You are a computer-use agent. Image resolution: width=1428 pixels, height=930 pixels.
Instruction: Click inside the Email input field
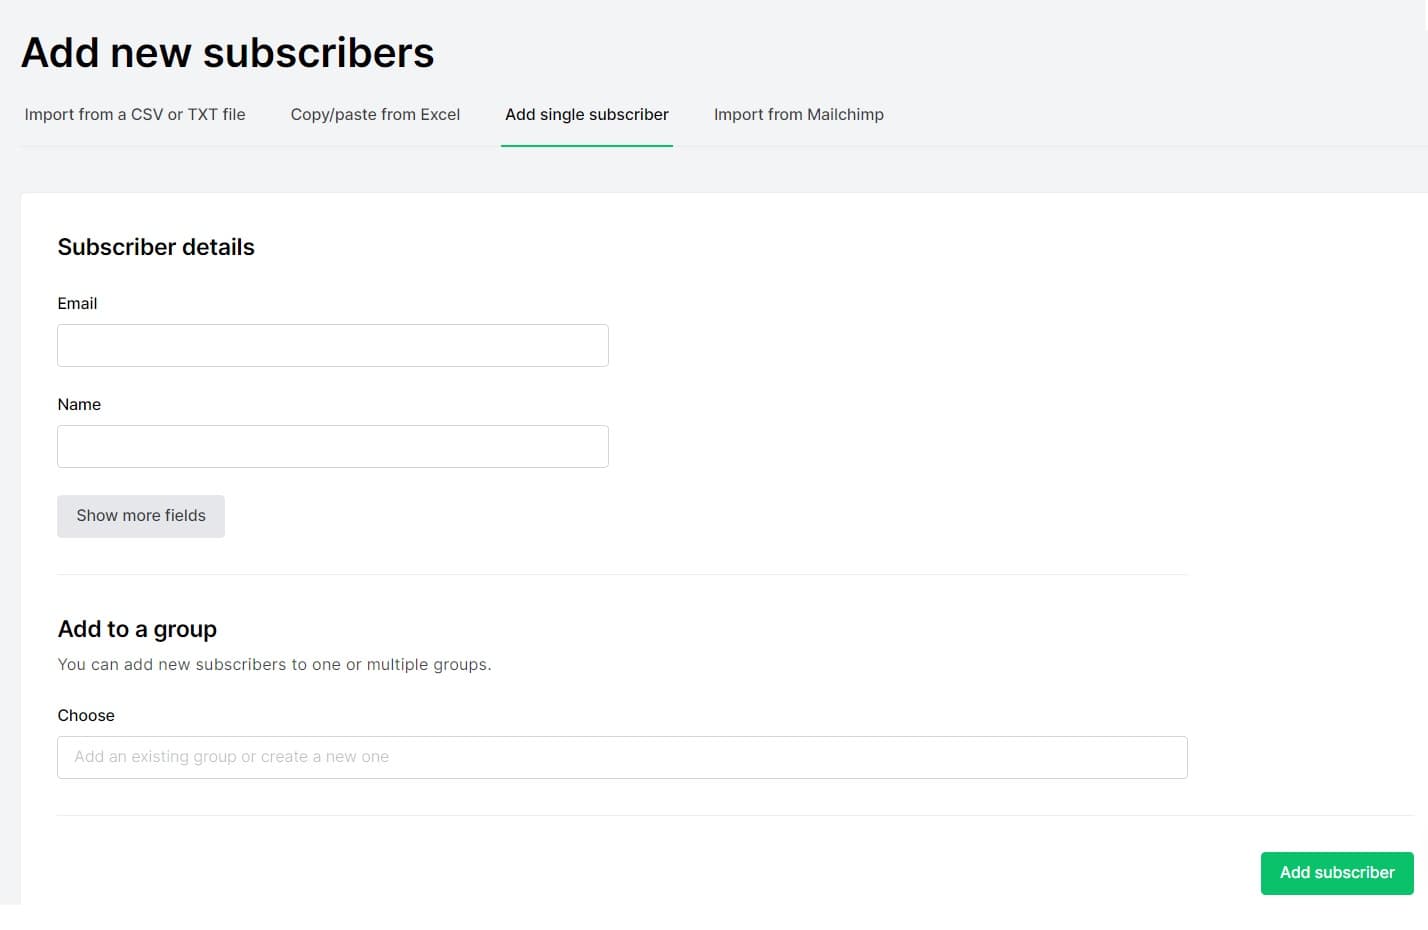click(332, 345)
